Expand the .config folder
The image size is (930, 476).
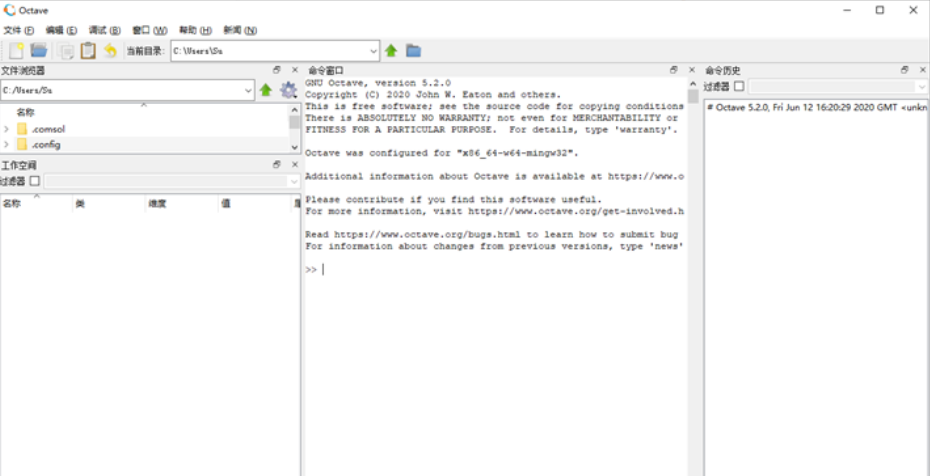7,145
